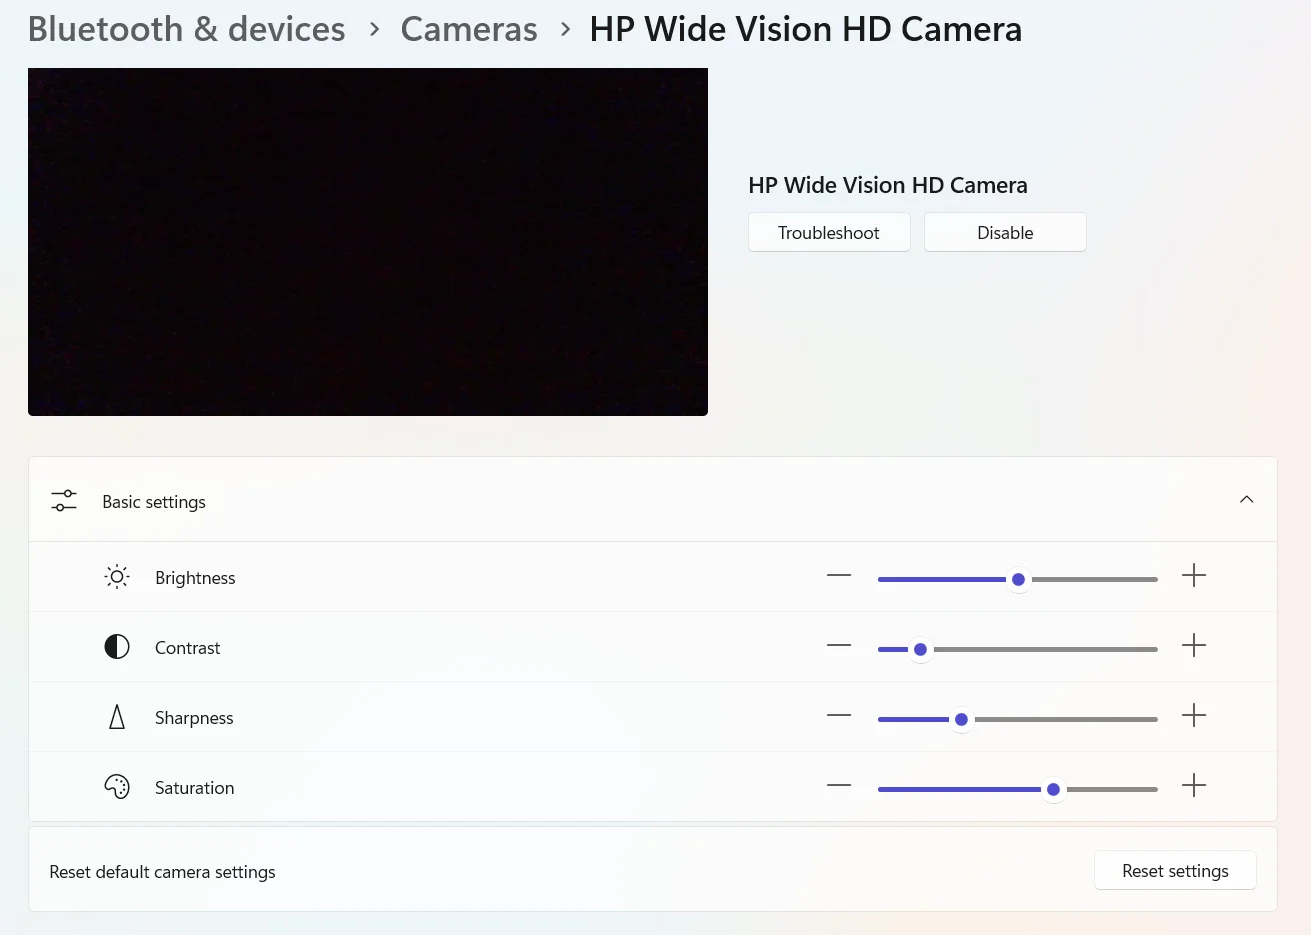The image size is (1311, 935).
Task: Decrease Contrast with the minus button
Action: click(839, 646)
